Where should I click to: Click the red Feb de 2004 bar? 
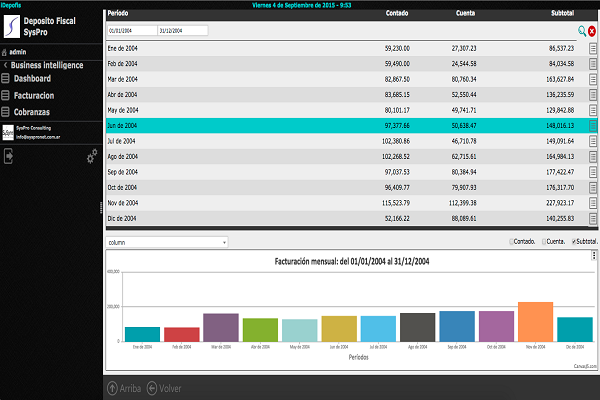182,335
